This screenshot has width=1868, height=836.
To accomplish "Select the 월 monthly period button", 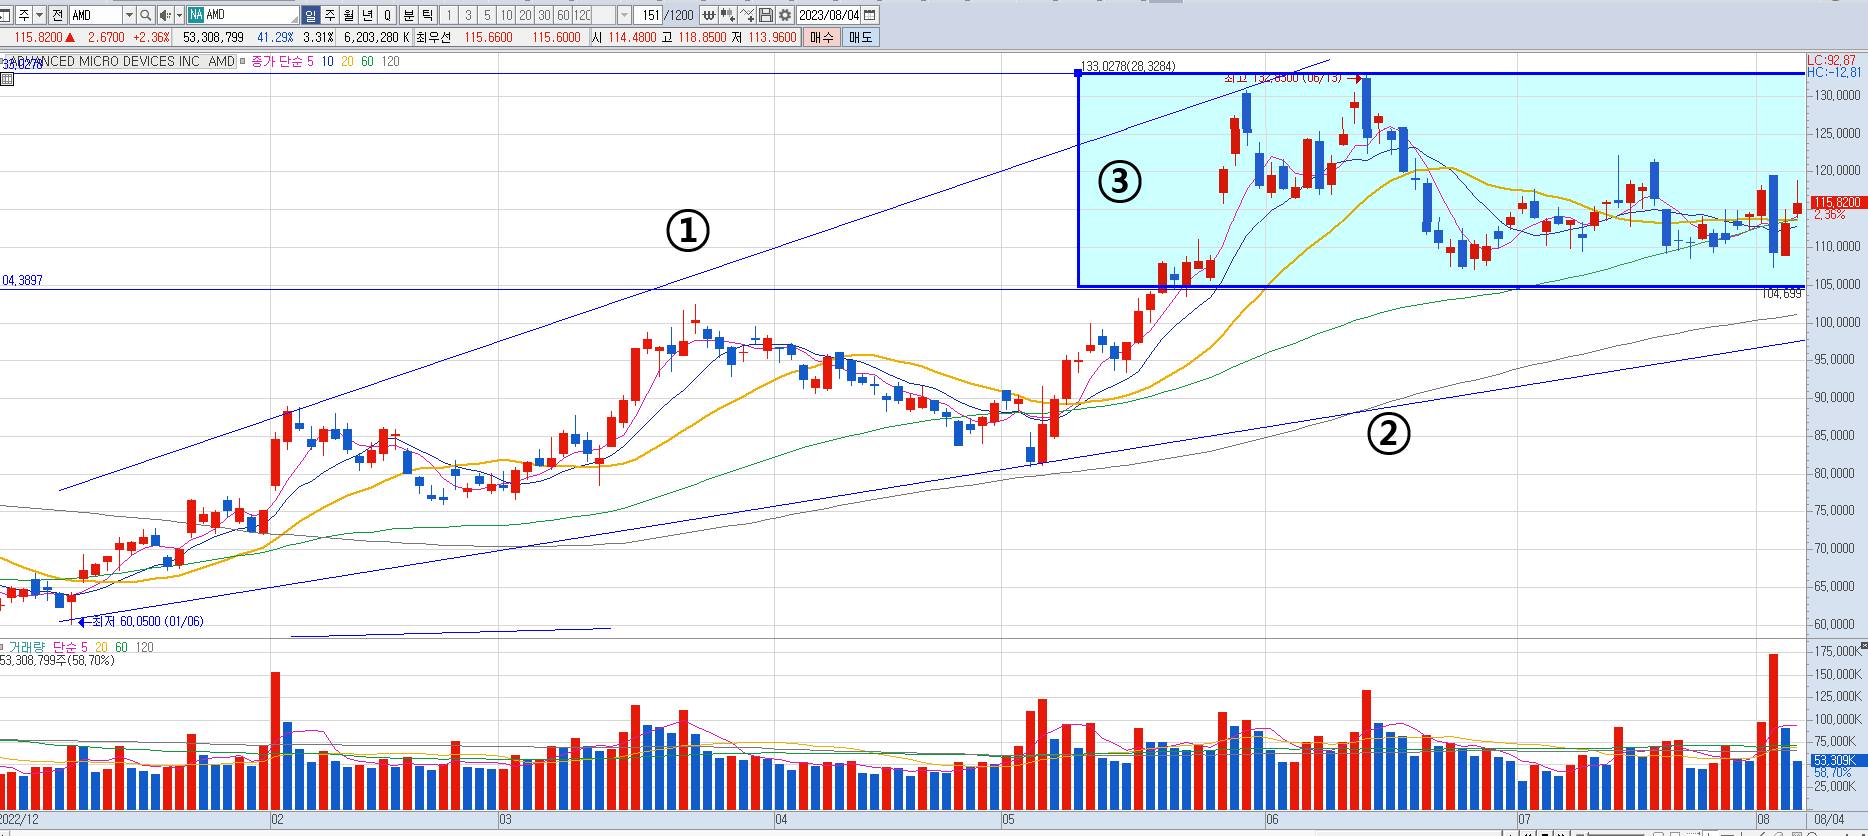I will (348, 15).
